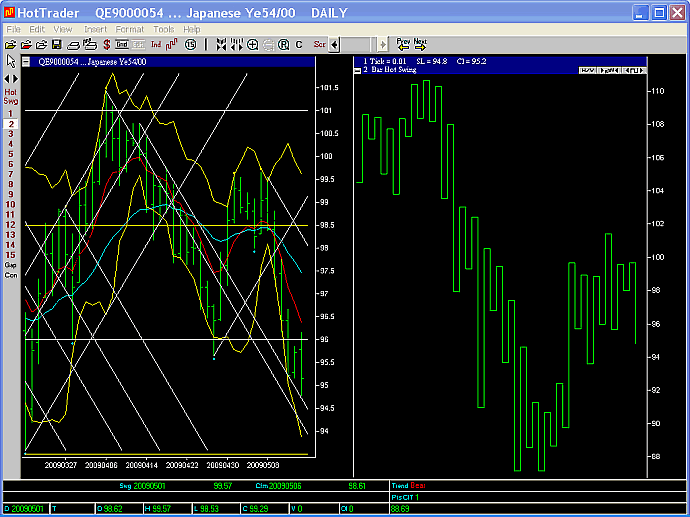Viewport: 690px width, 517px height.
Task: Click the vertical bar cursor icon
Action: (206, 44)
